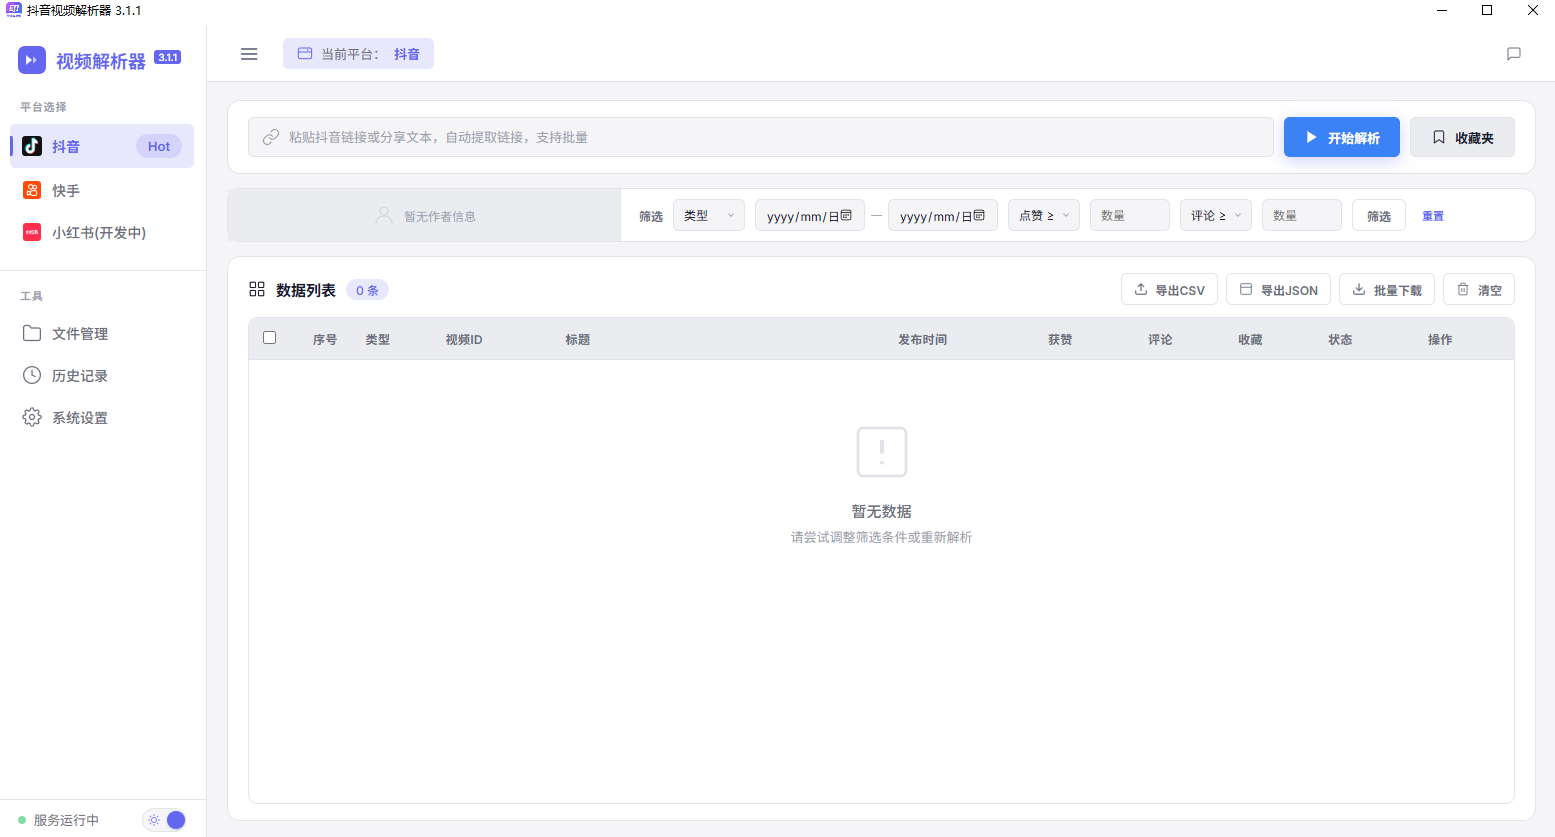Click the download icon on 批量下载
The width and height of the screenshot is (1555, 837).
pos(1359,289)
